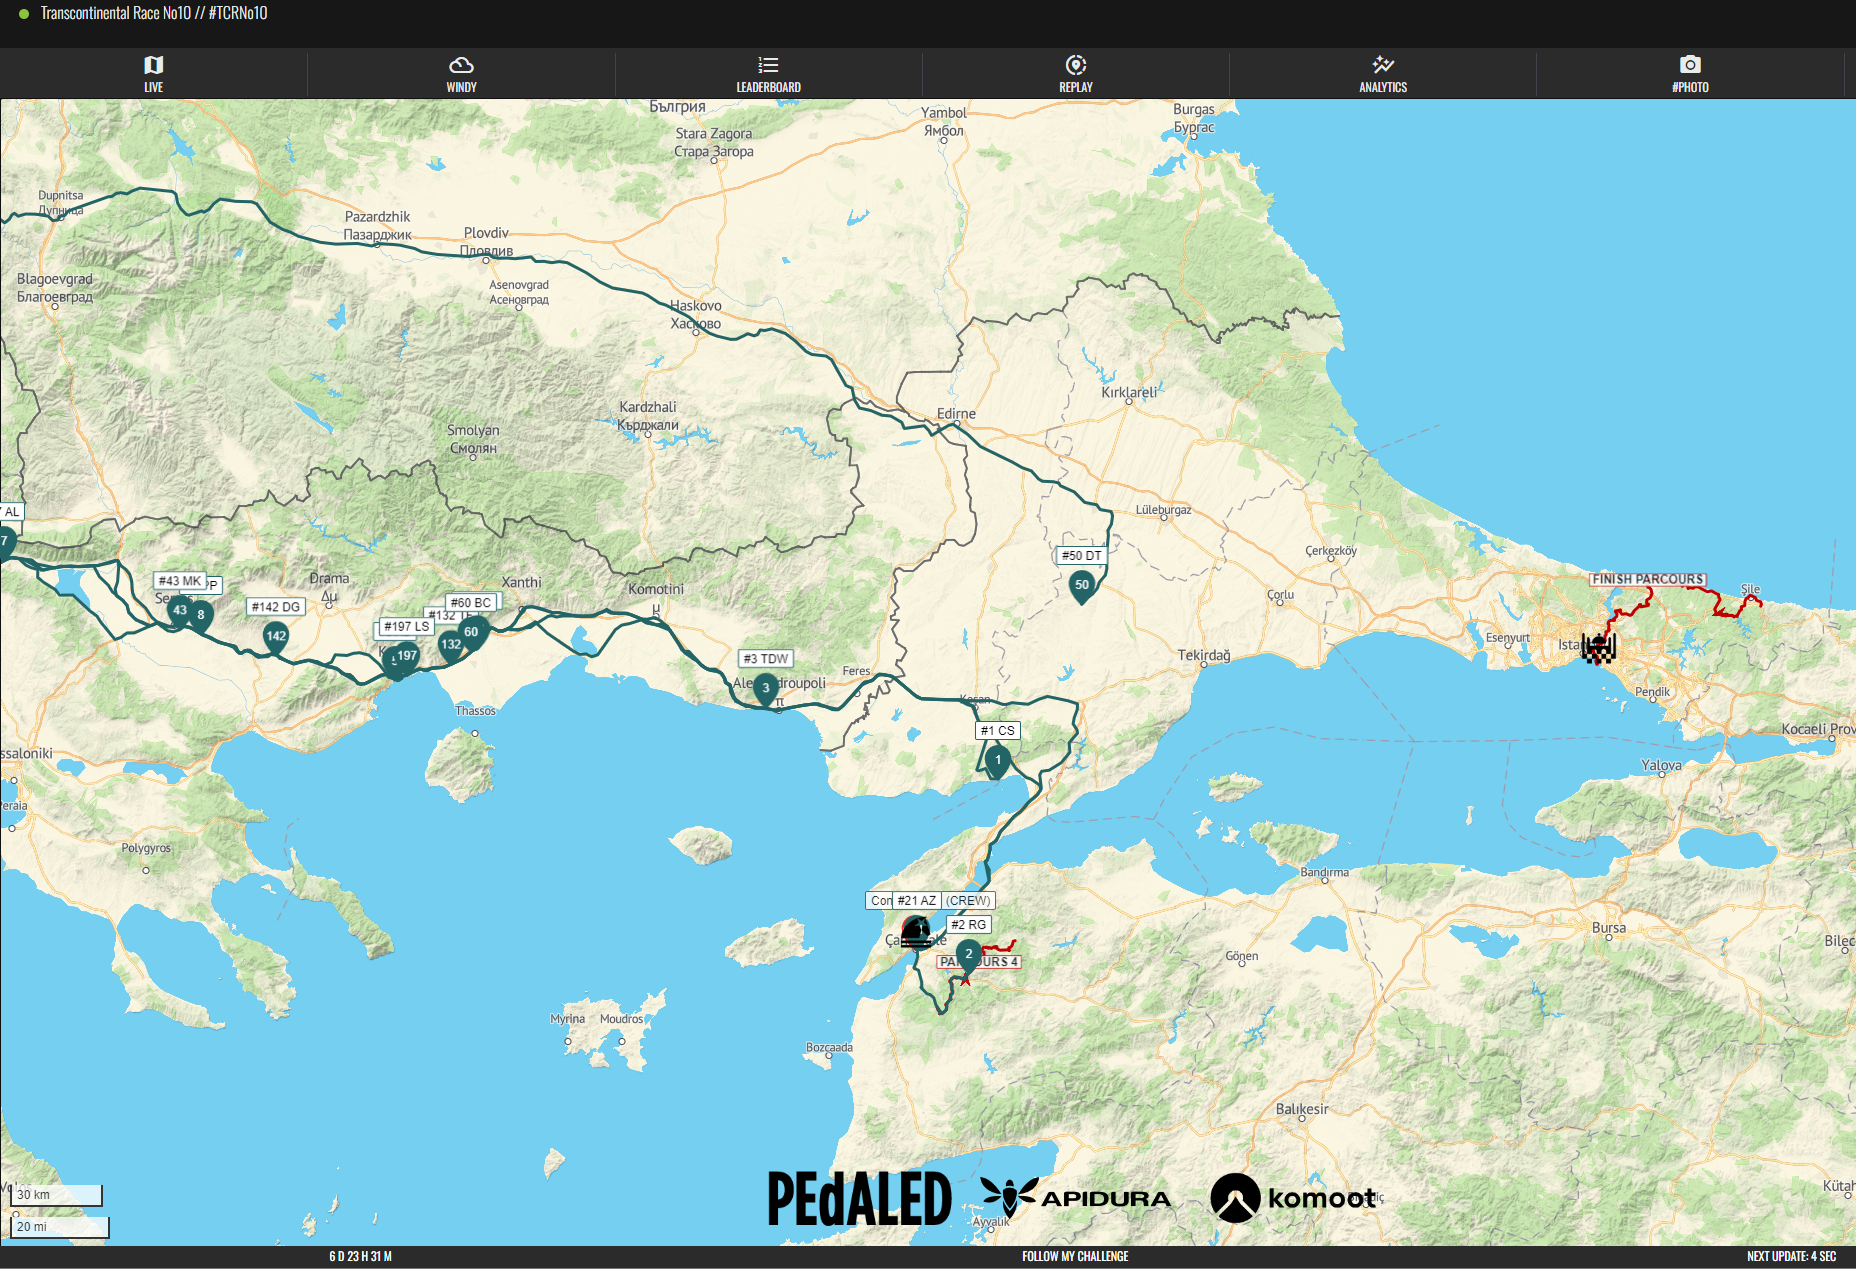Select rider 60 map pin

472,633
